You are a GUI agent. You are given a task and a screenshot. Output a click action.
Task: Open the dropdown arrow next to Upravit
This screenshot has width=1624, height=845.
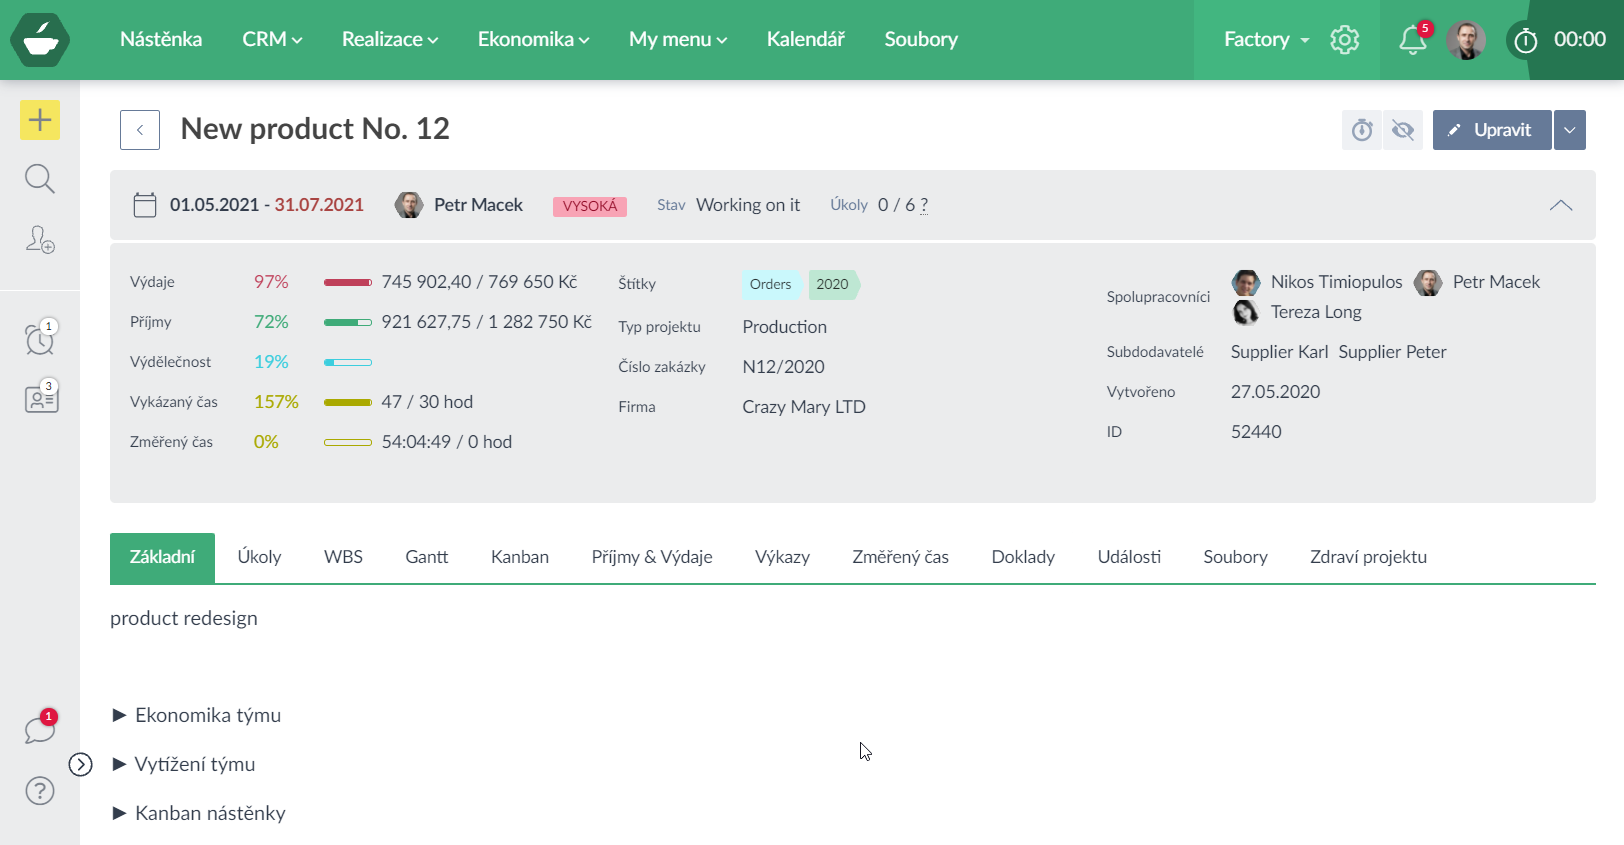(x=1569, y=130)
